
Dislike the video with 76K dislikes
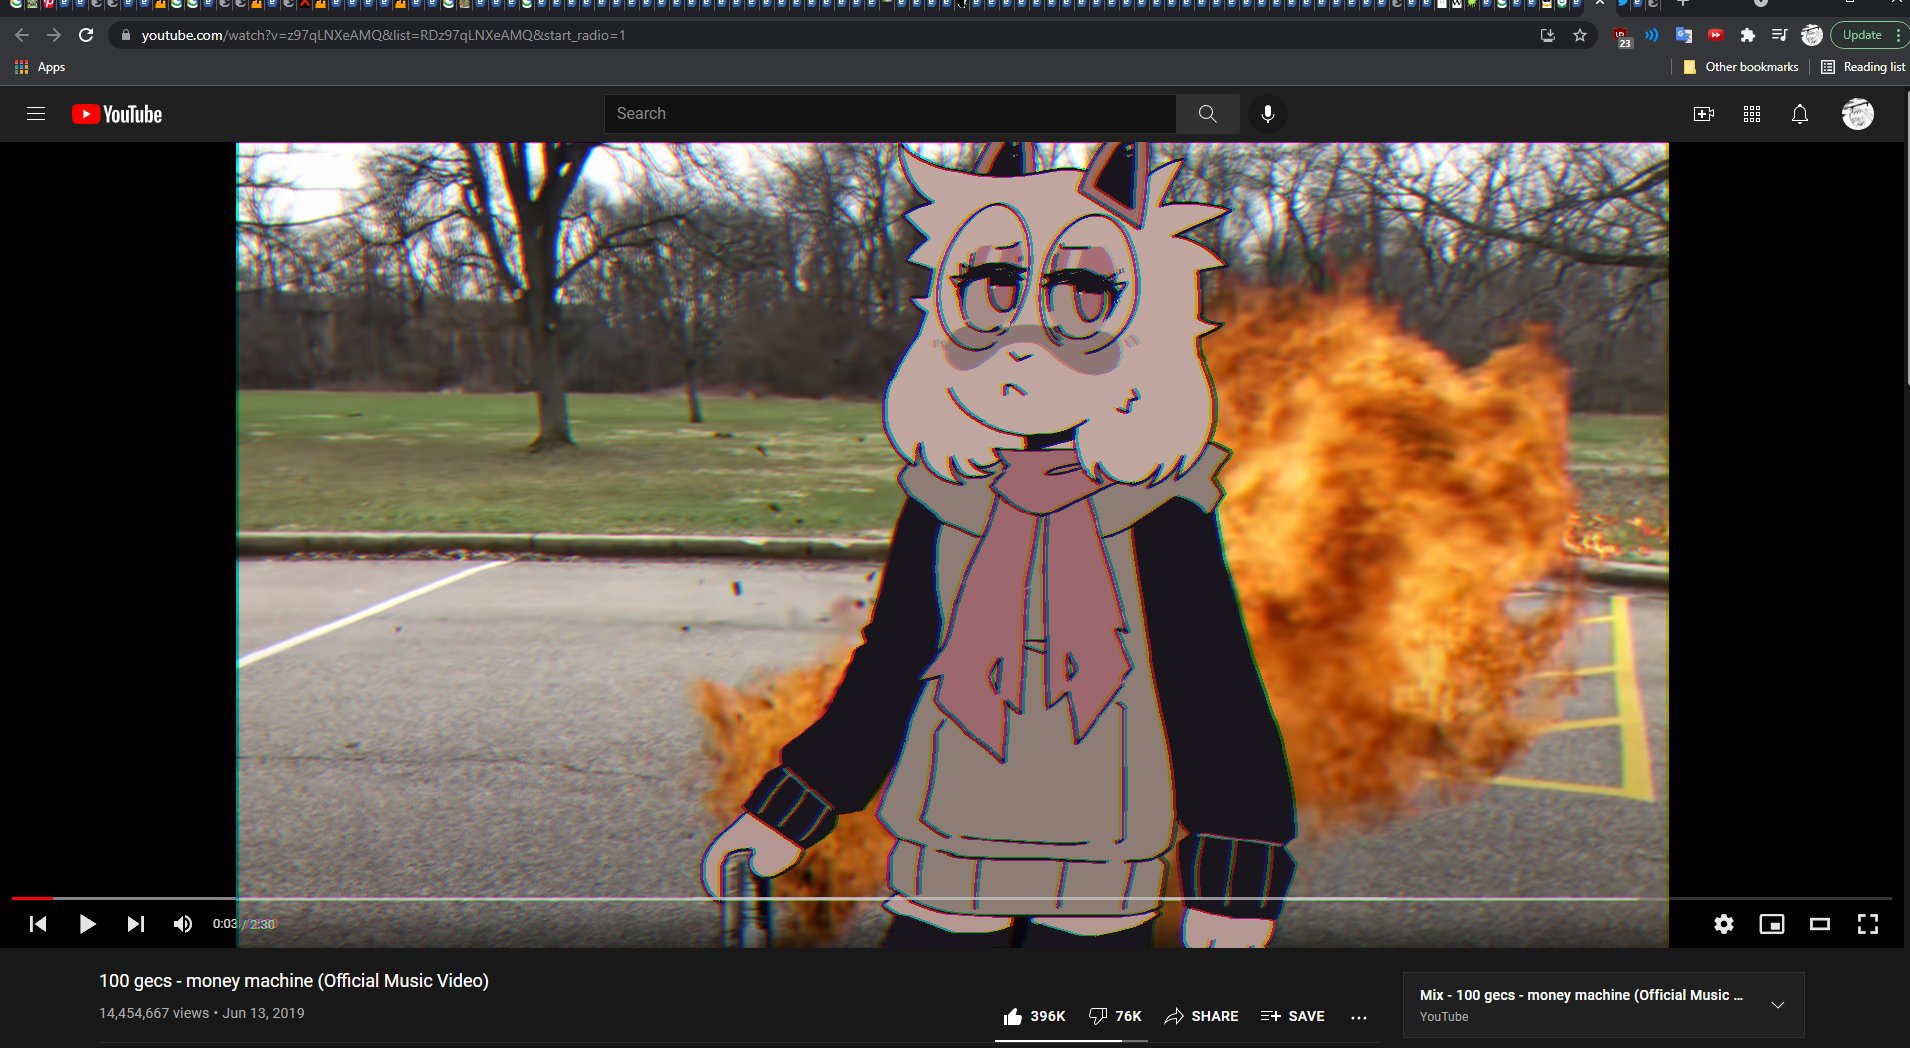click(x=1115, y=1016)
